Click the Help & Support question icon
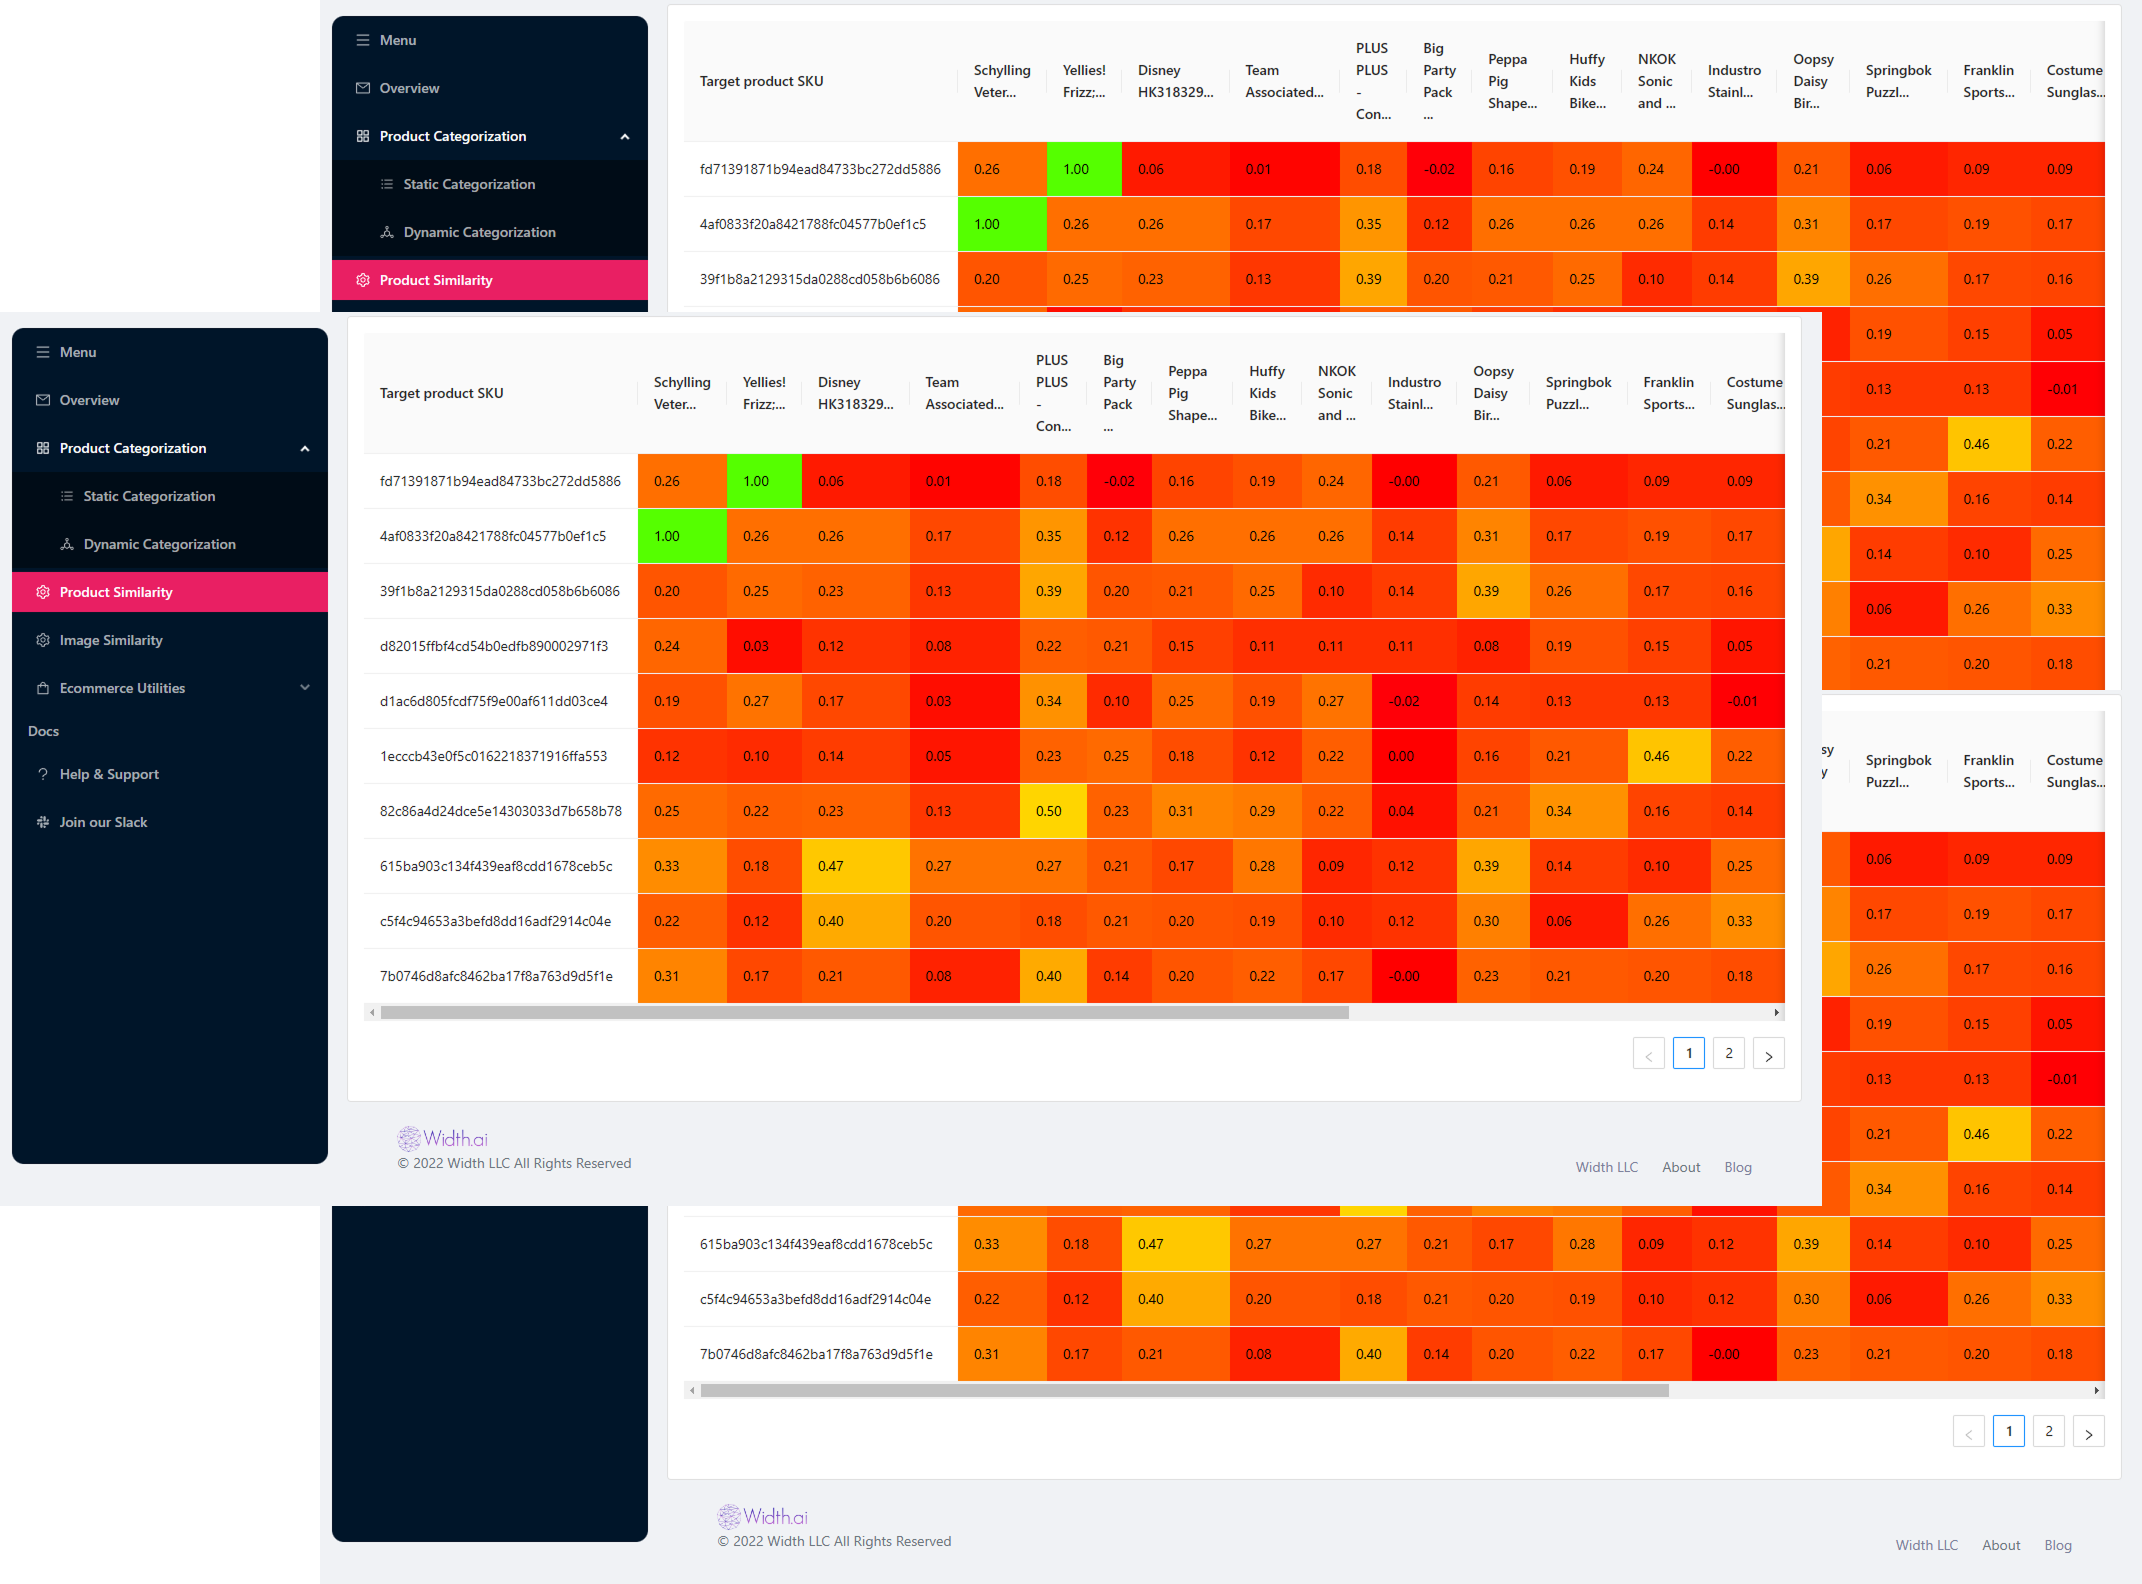The height and width of the screenshot is (1584, 2142). pos(43,774)
